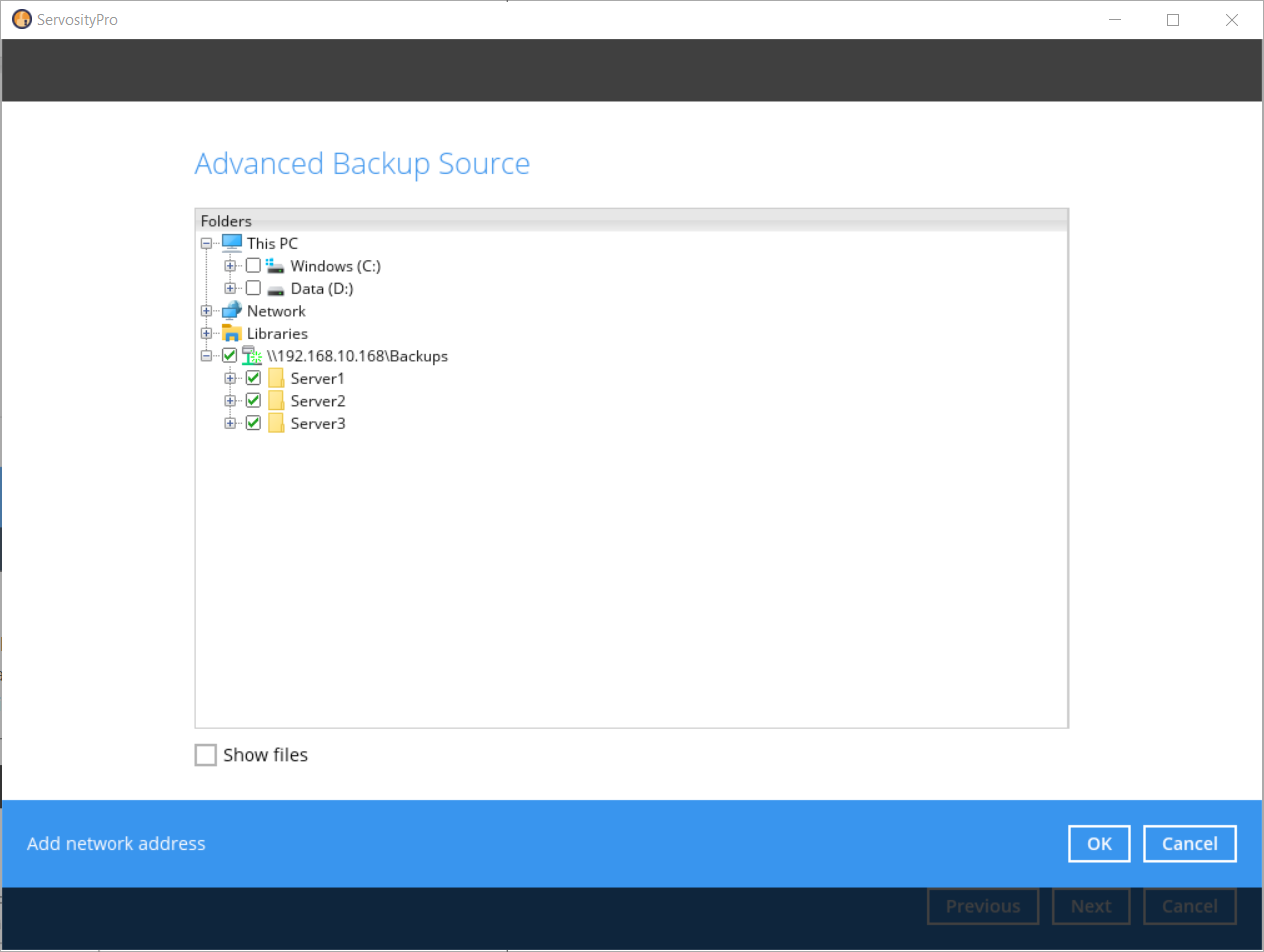Open the Add network address dialog

click(115, 843)
